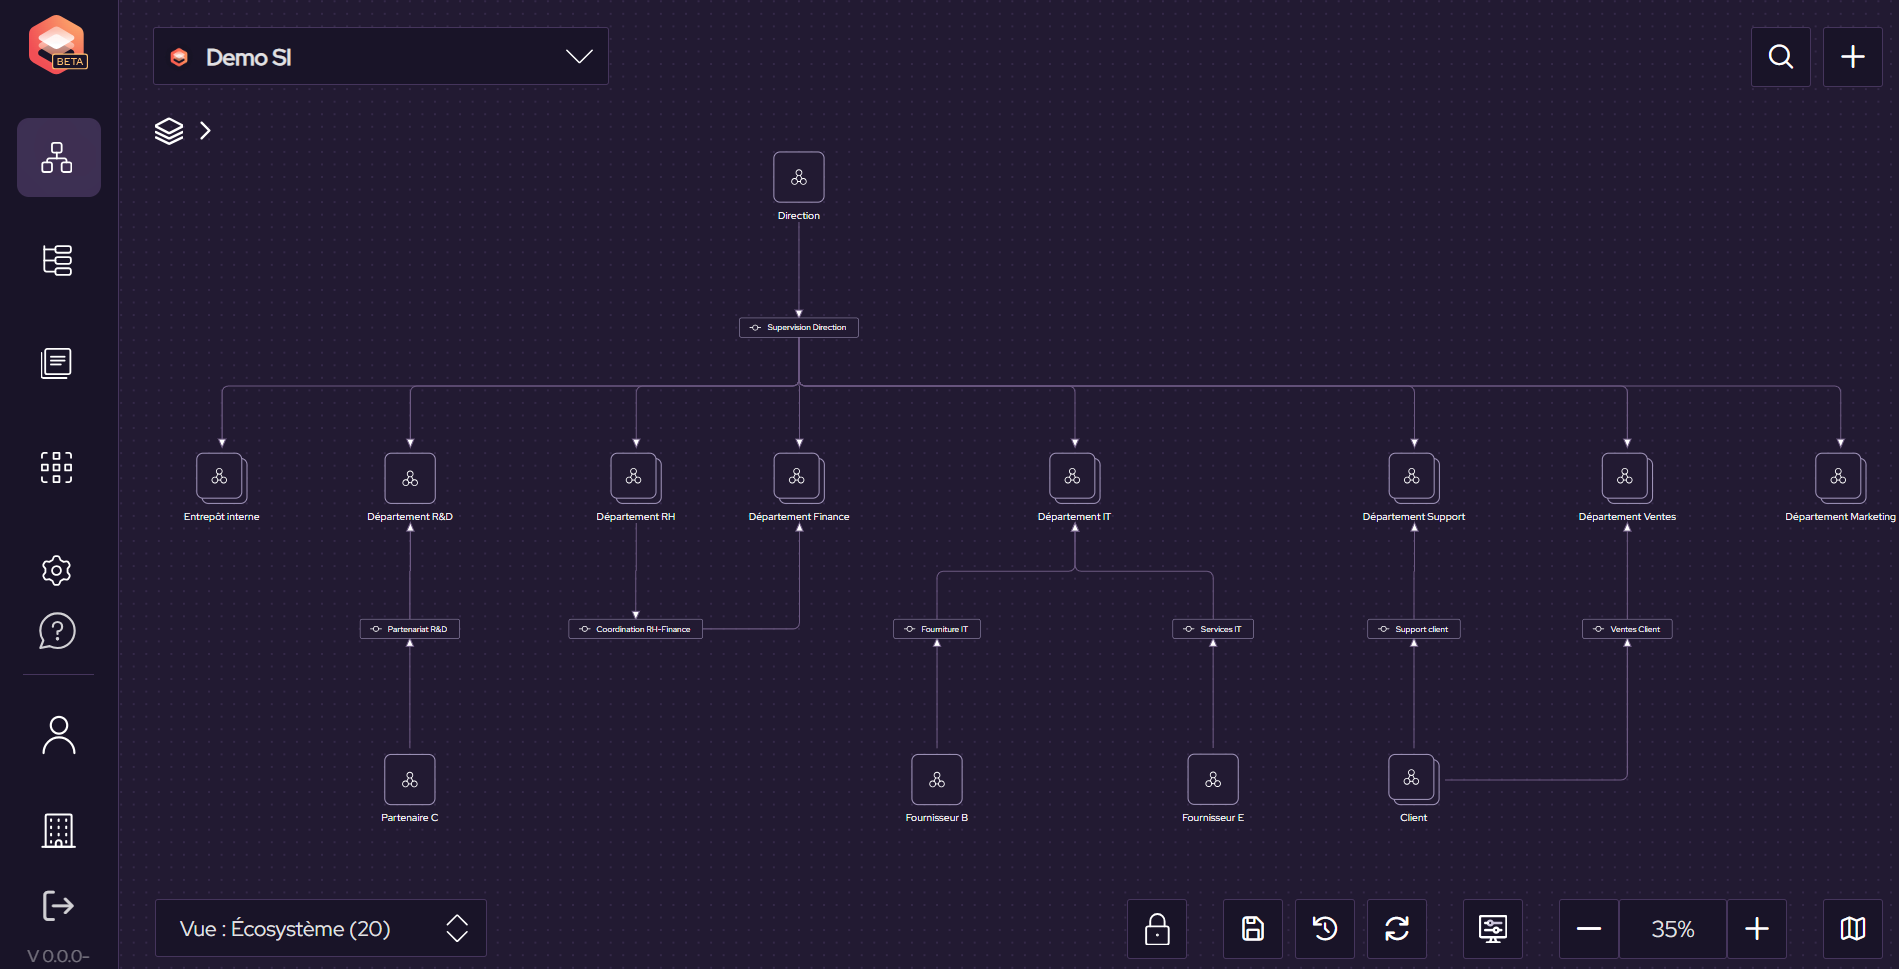Expand the layers breadcrumb chevron
Viewport: 1899px width, 969px height.
(x=205, y=131)
